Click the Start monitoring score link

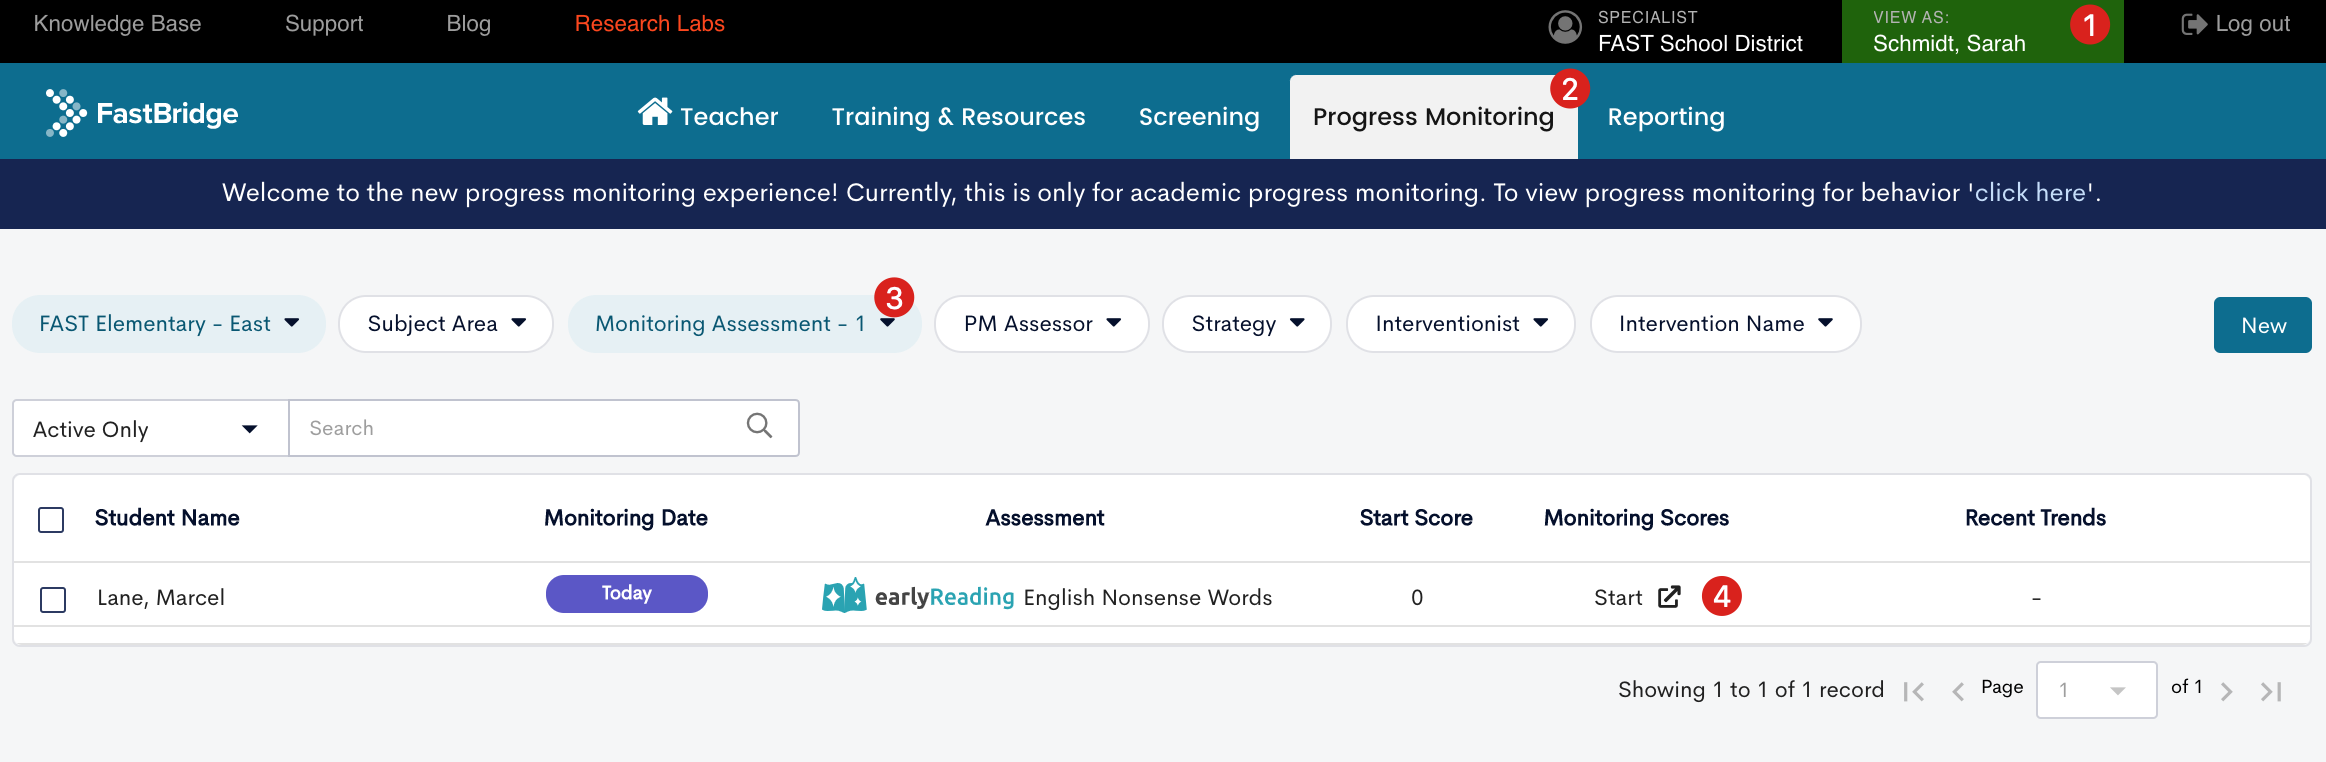1618,598
